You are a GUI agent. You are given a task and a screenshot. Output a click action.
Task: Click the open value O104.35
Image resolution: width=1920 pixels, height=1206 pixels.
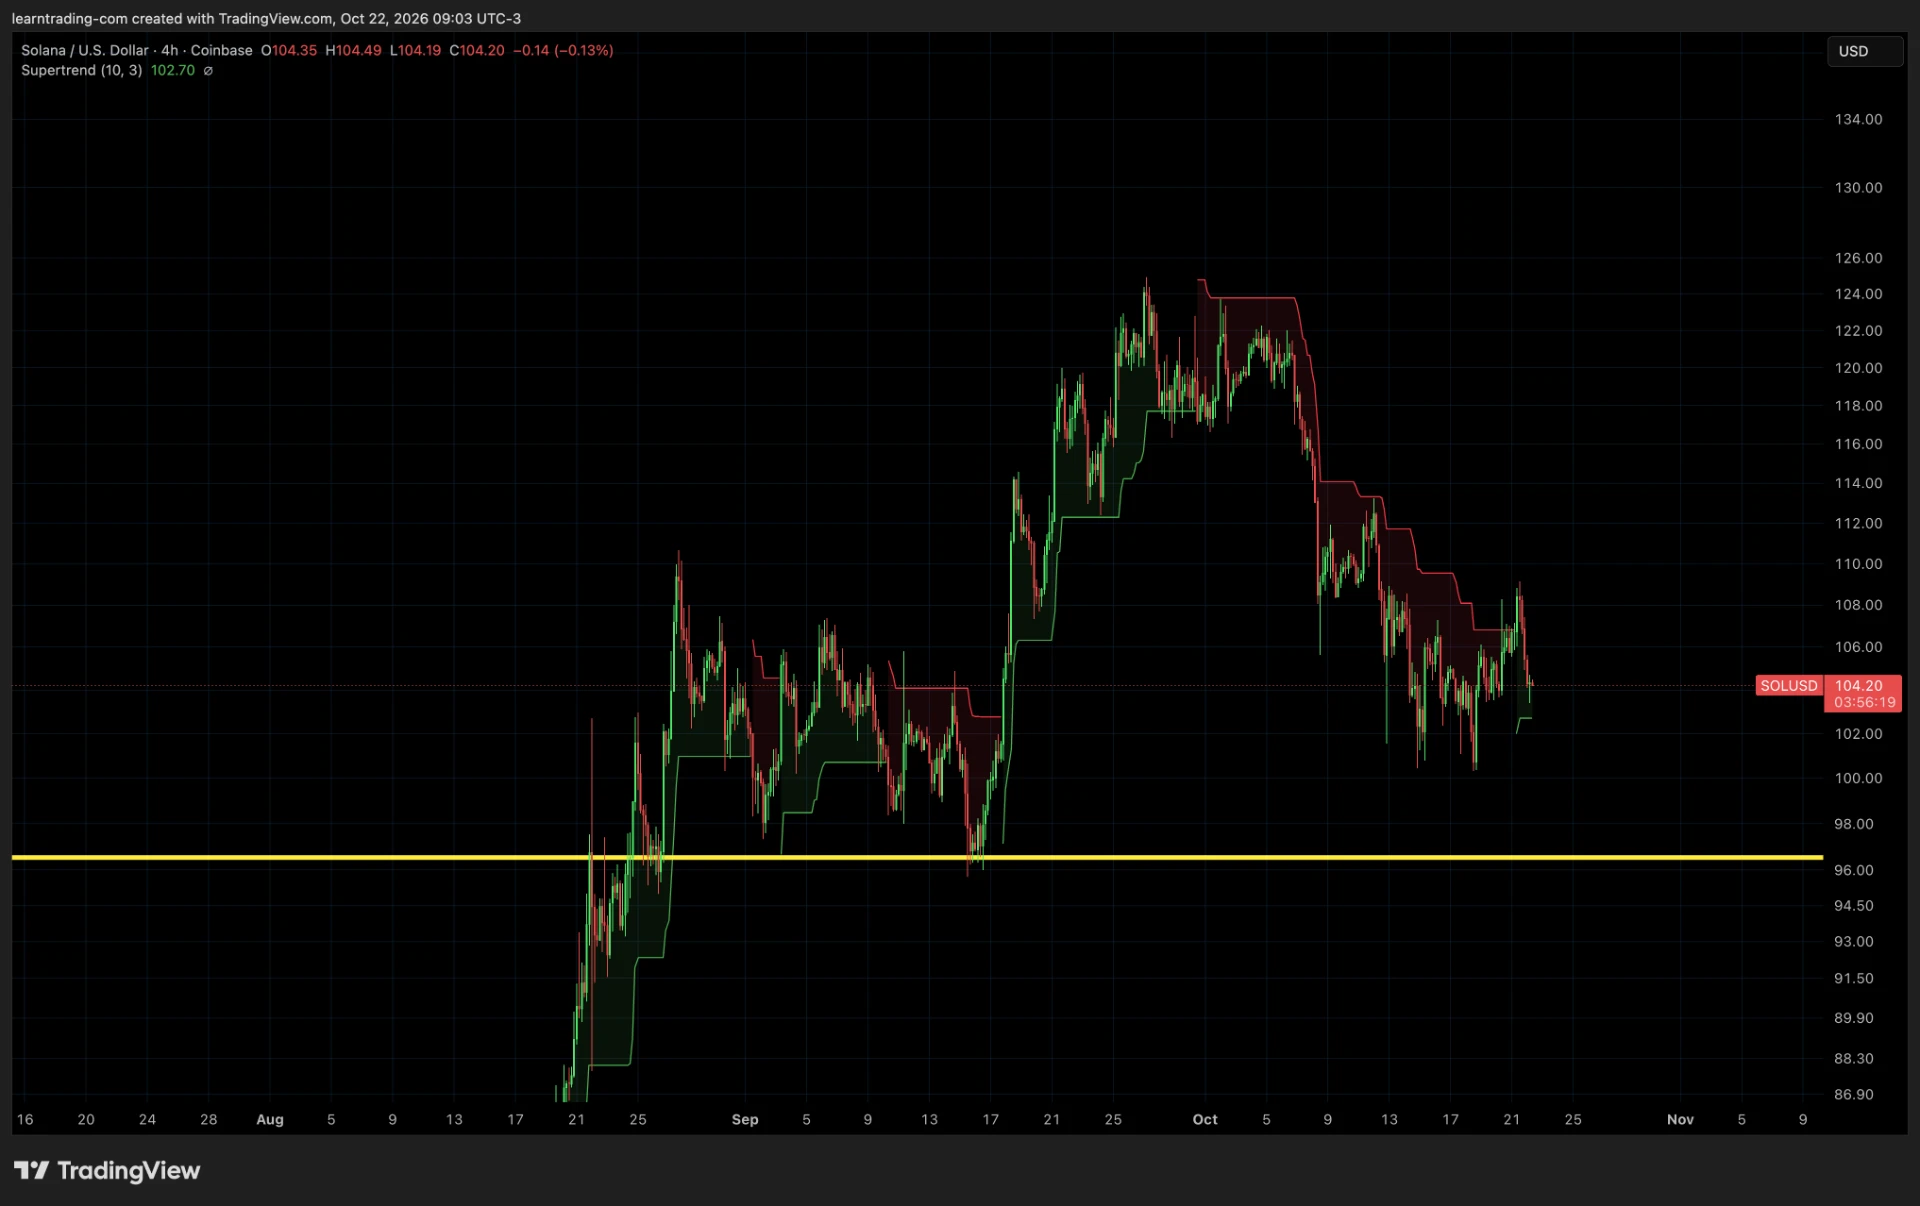point(289,50)
